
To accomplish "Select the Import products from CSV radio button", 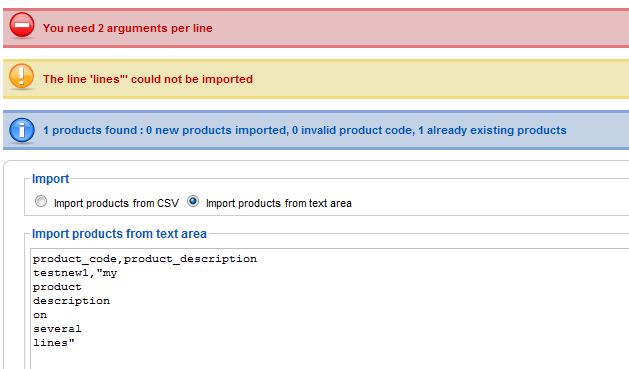I will point(41,201).
